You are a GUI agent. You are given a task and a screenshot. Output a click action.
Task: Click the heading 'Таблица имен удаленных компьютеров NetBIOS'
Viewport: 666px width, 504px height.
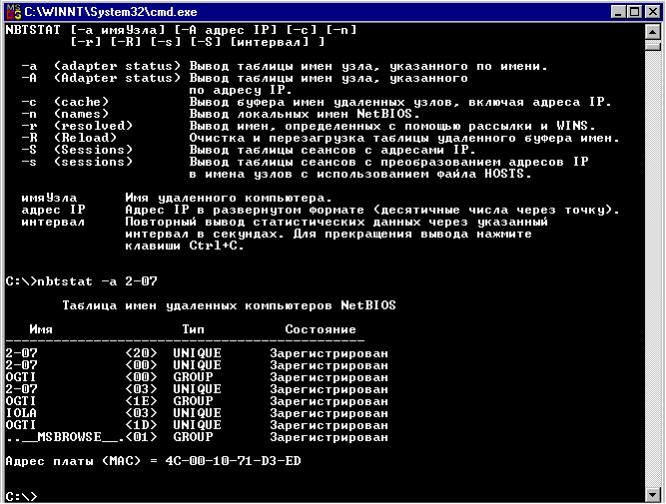pos(229,306)
